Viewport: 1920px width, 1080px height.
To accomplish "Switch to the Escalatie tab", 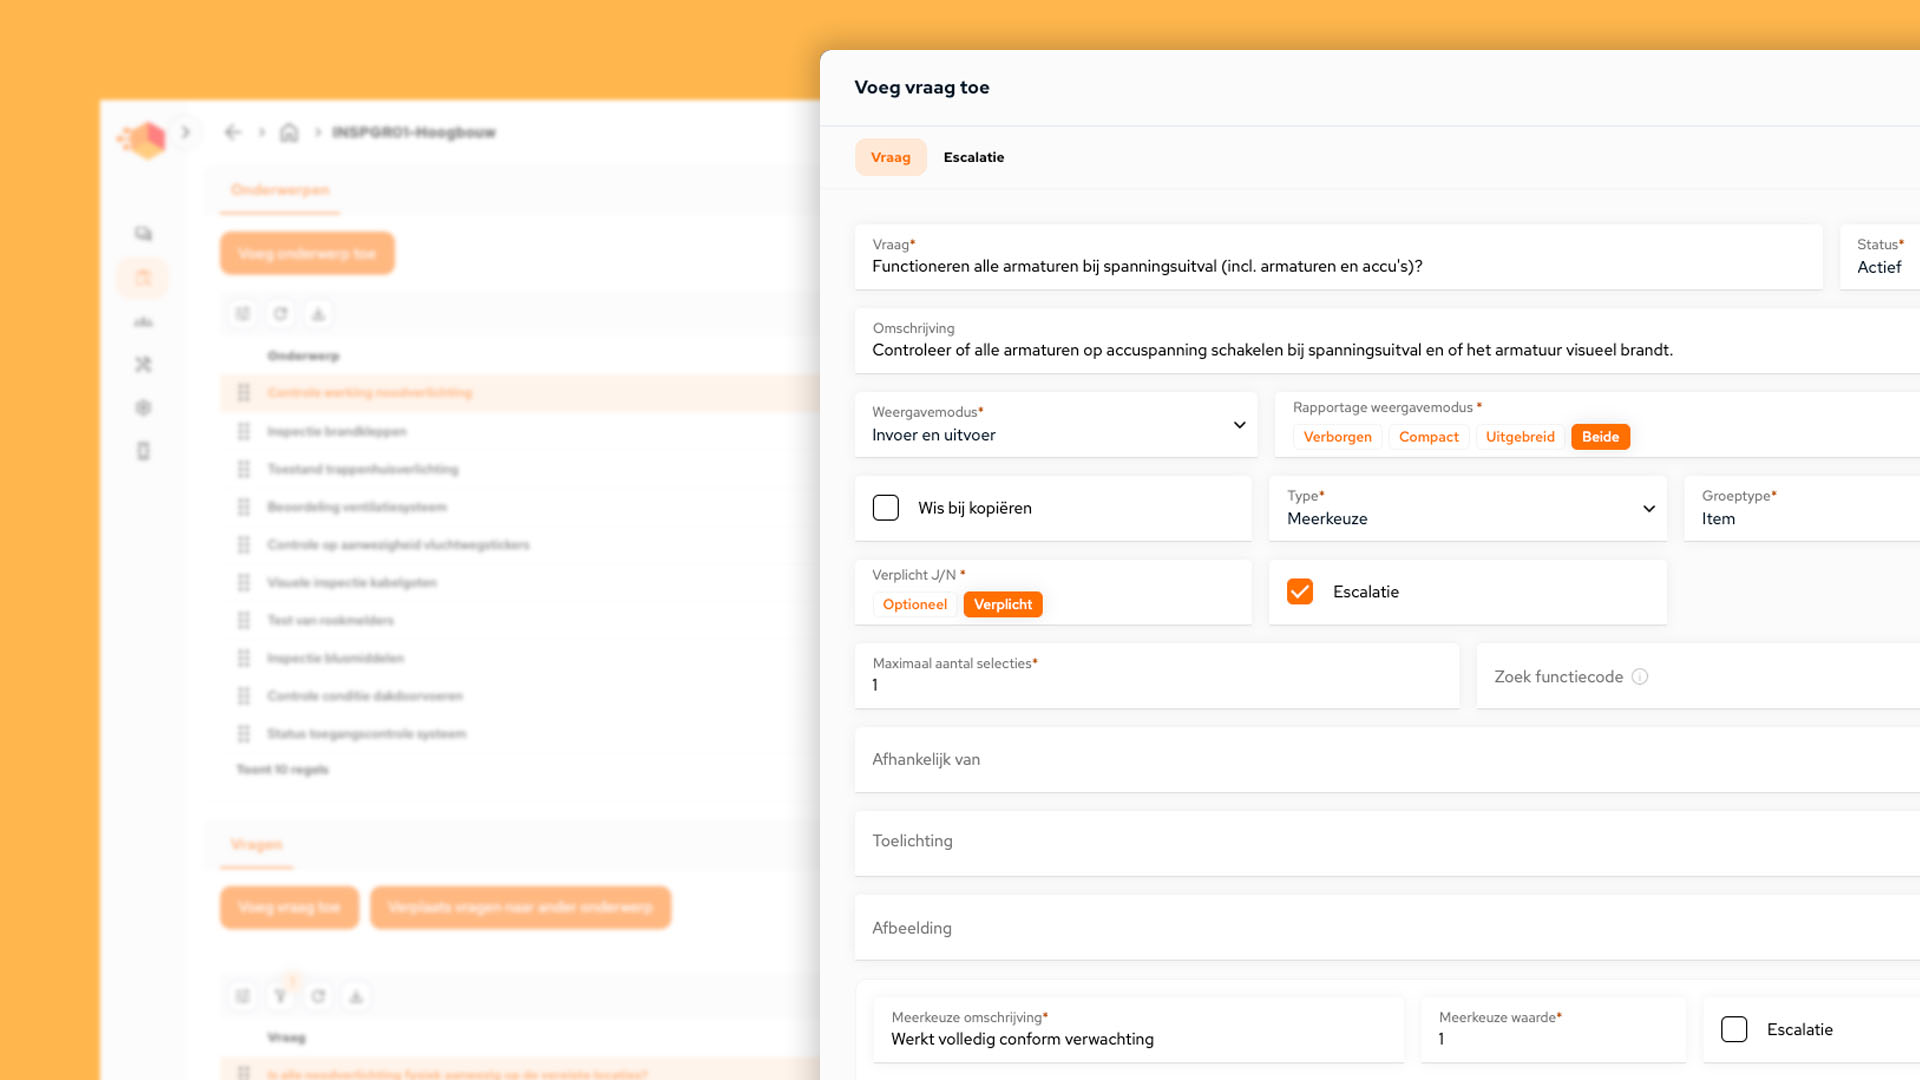I will [x=973, y=157].
